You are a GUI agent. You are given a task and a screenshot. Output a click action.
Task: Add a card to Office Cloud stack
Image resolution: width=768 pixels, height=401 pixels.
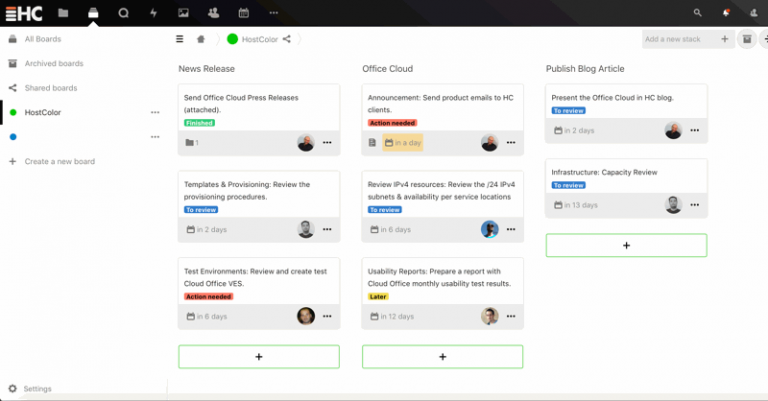[x=443, y=357]
